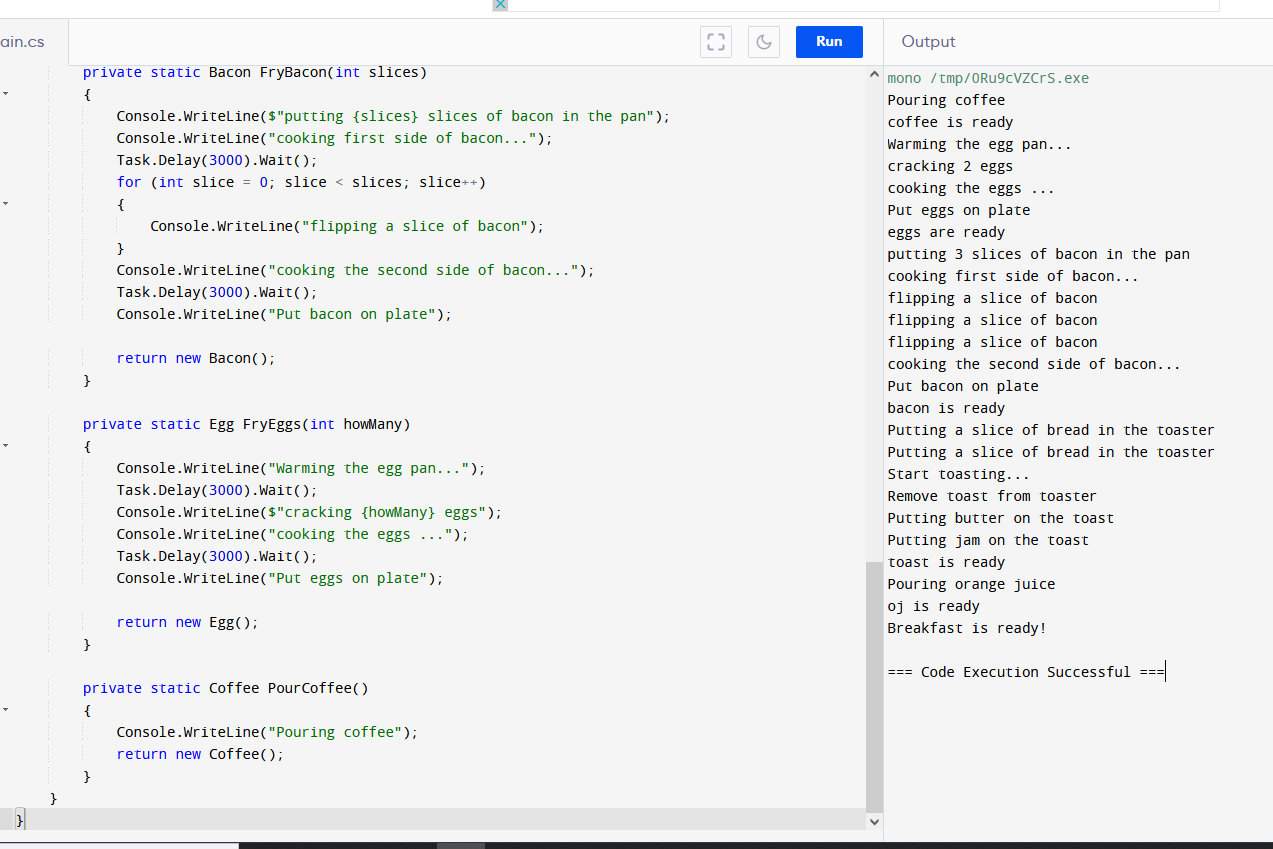This screenshot has height=849, width=1273.
Task: Click the 'Code Execution Successful' output line
Action: click(1025, 672)
